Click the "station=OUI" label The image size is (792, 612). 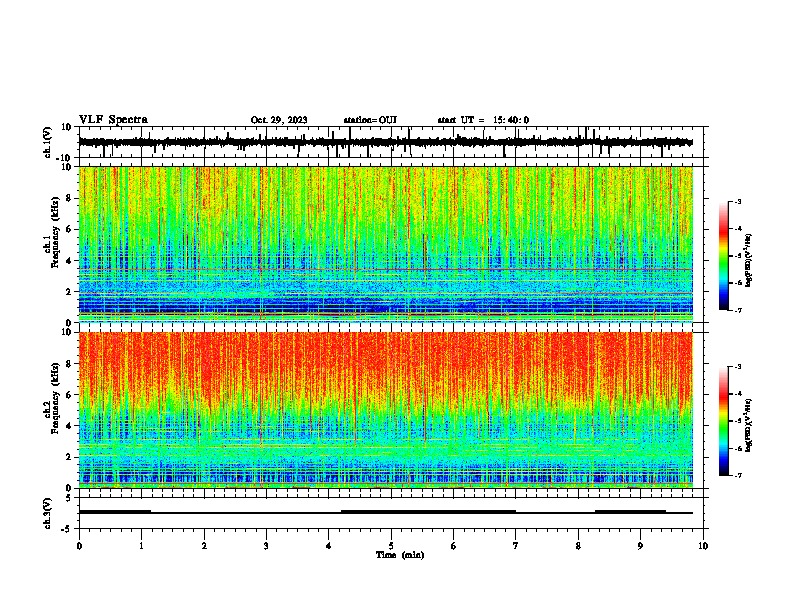(x=370, y=120)
